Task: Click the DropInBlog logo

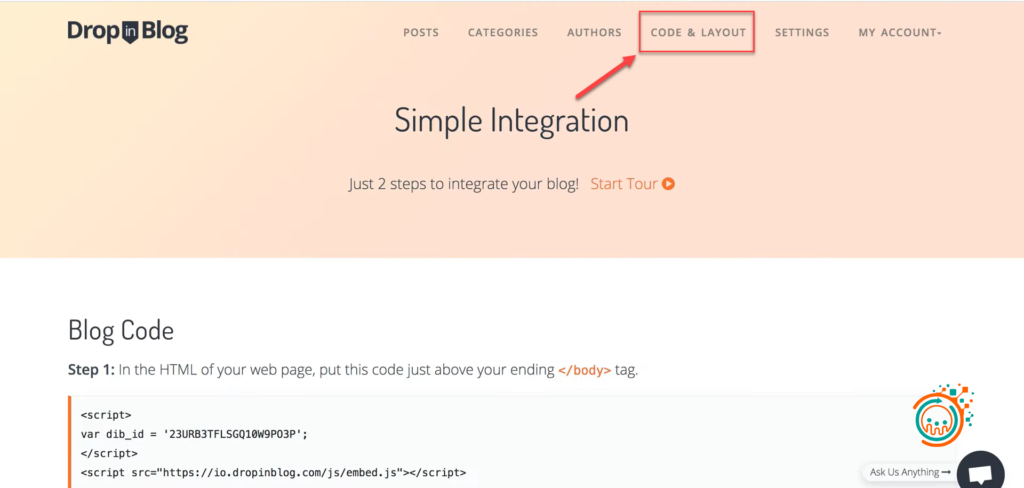Action: coord(127,32)
